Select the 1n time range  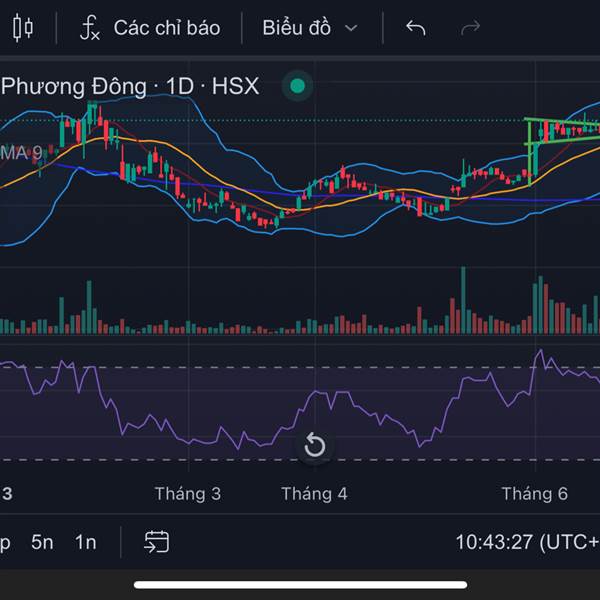click(86, 542)
